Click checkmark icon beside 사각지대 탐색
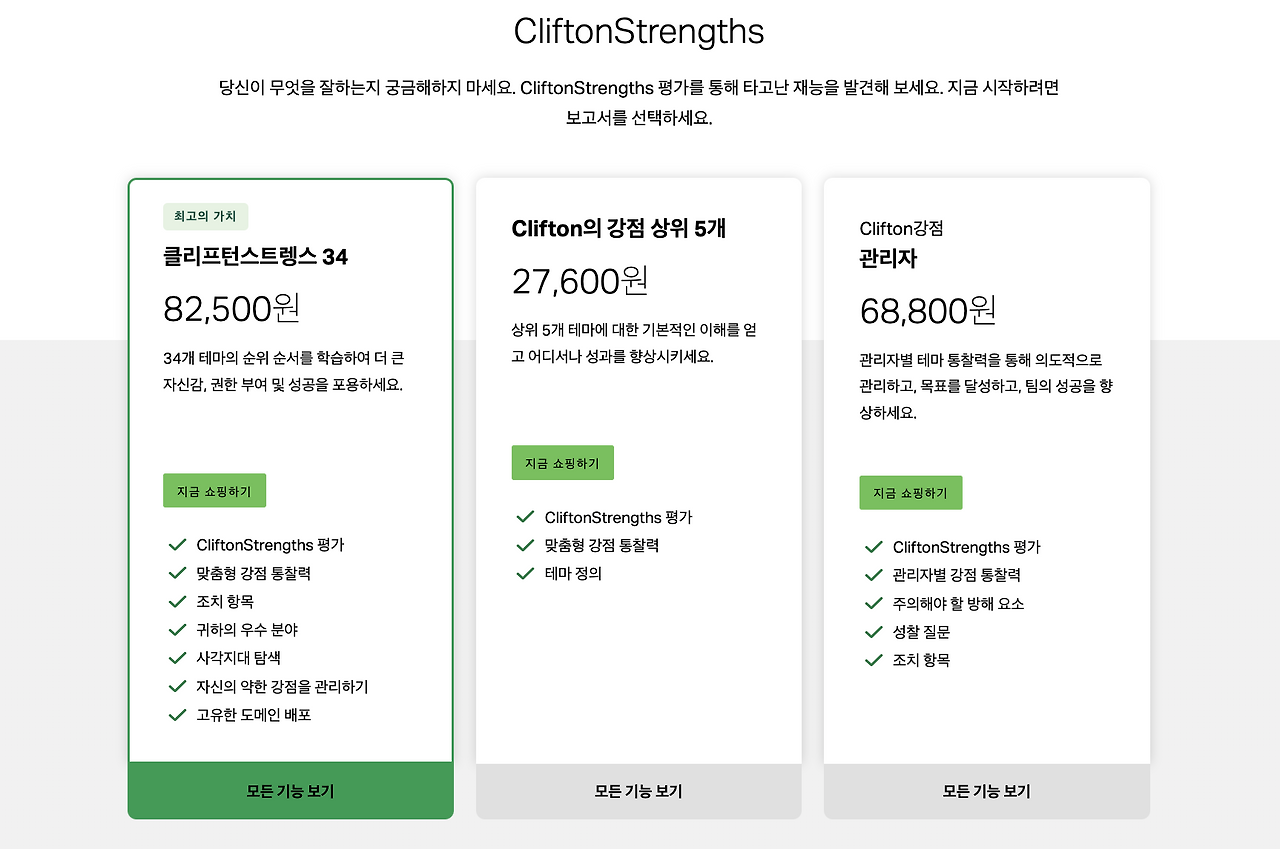The width and height of the screenshot is (1280, 849). 178,658
